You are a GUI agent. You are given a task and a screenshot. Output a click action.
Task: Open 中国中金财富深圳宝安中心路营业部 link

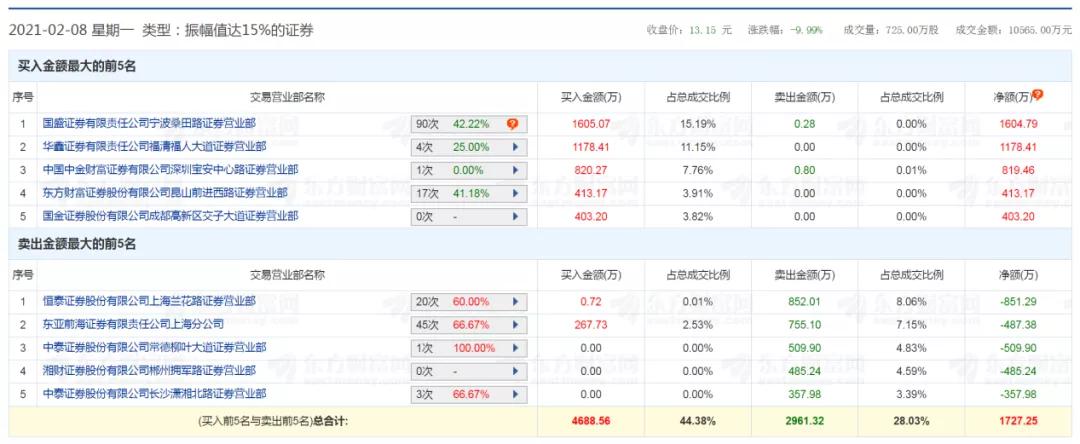170,170
